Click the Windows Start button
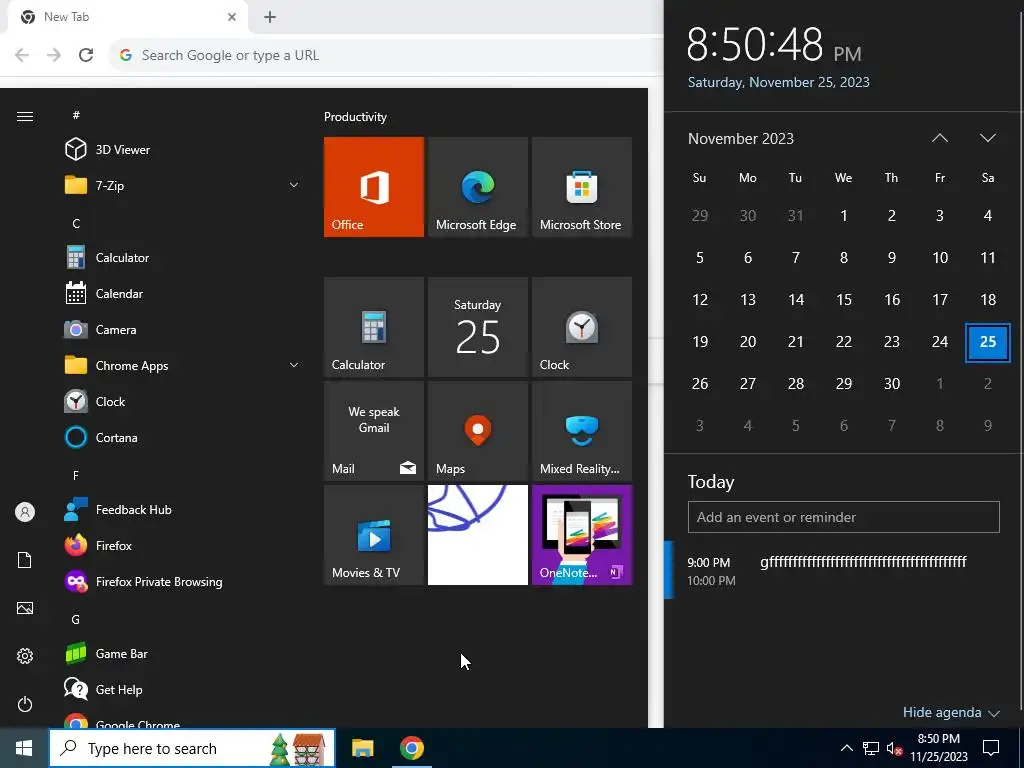This screenshot has width=1024, height=768. (24, 748)
